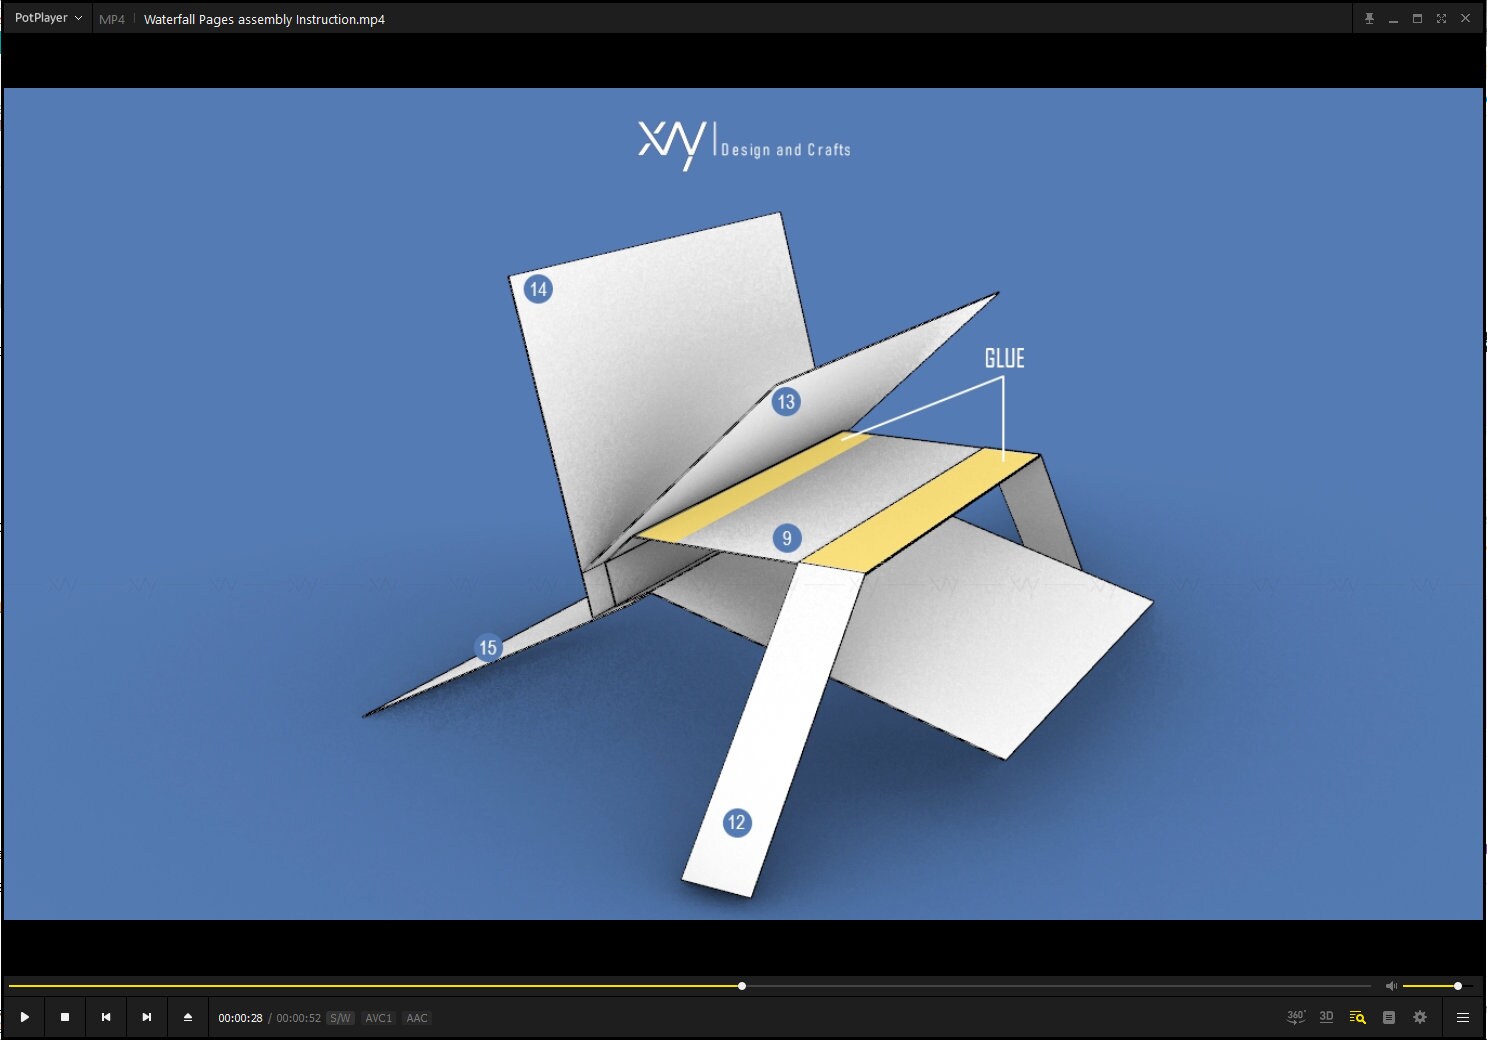Click the AVC1 video codec label
Viewport: 1487px width, 1040px height.
pos(379,1018)
